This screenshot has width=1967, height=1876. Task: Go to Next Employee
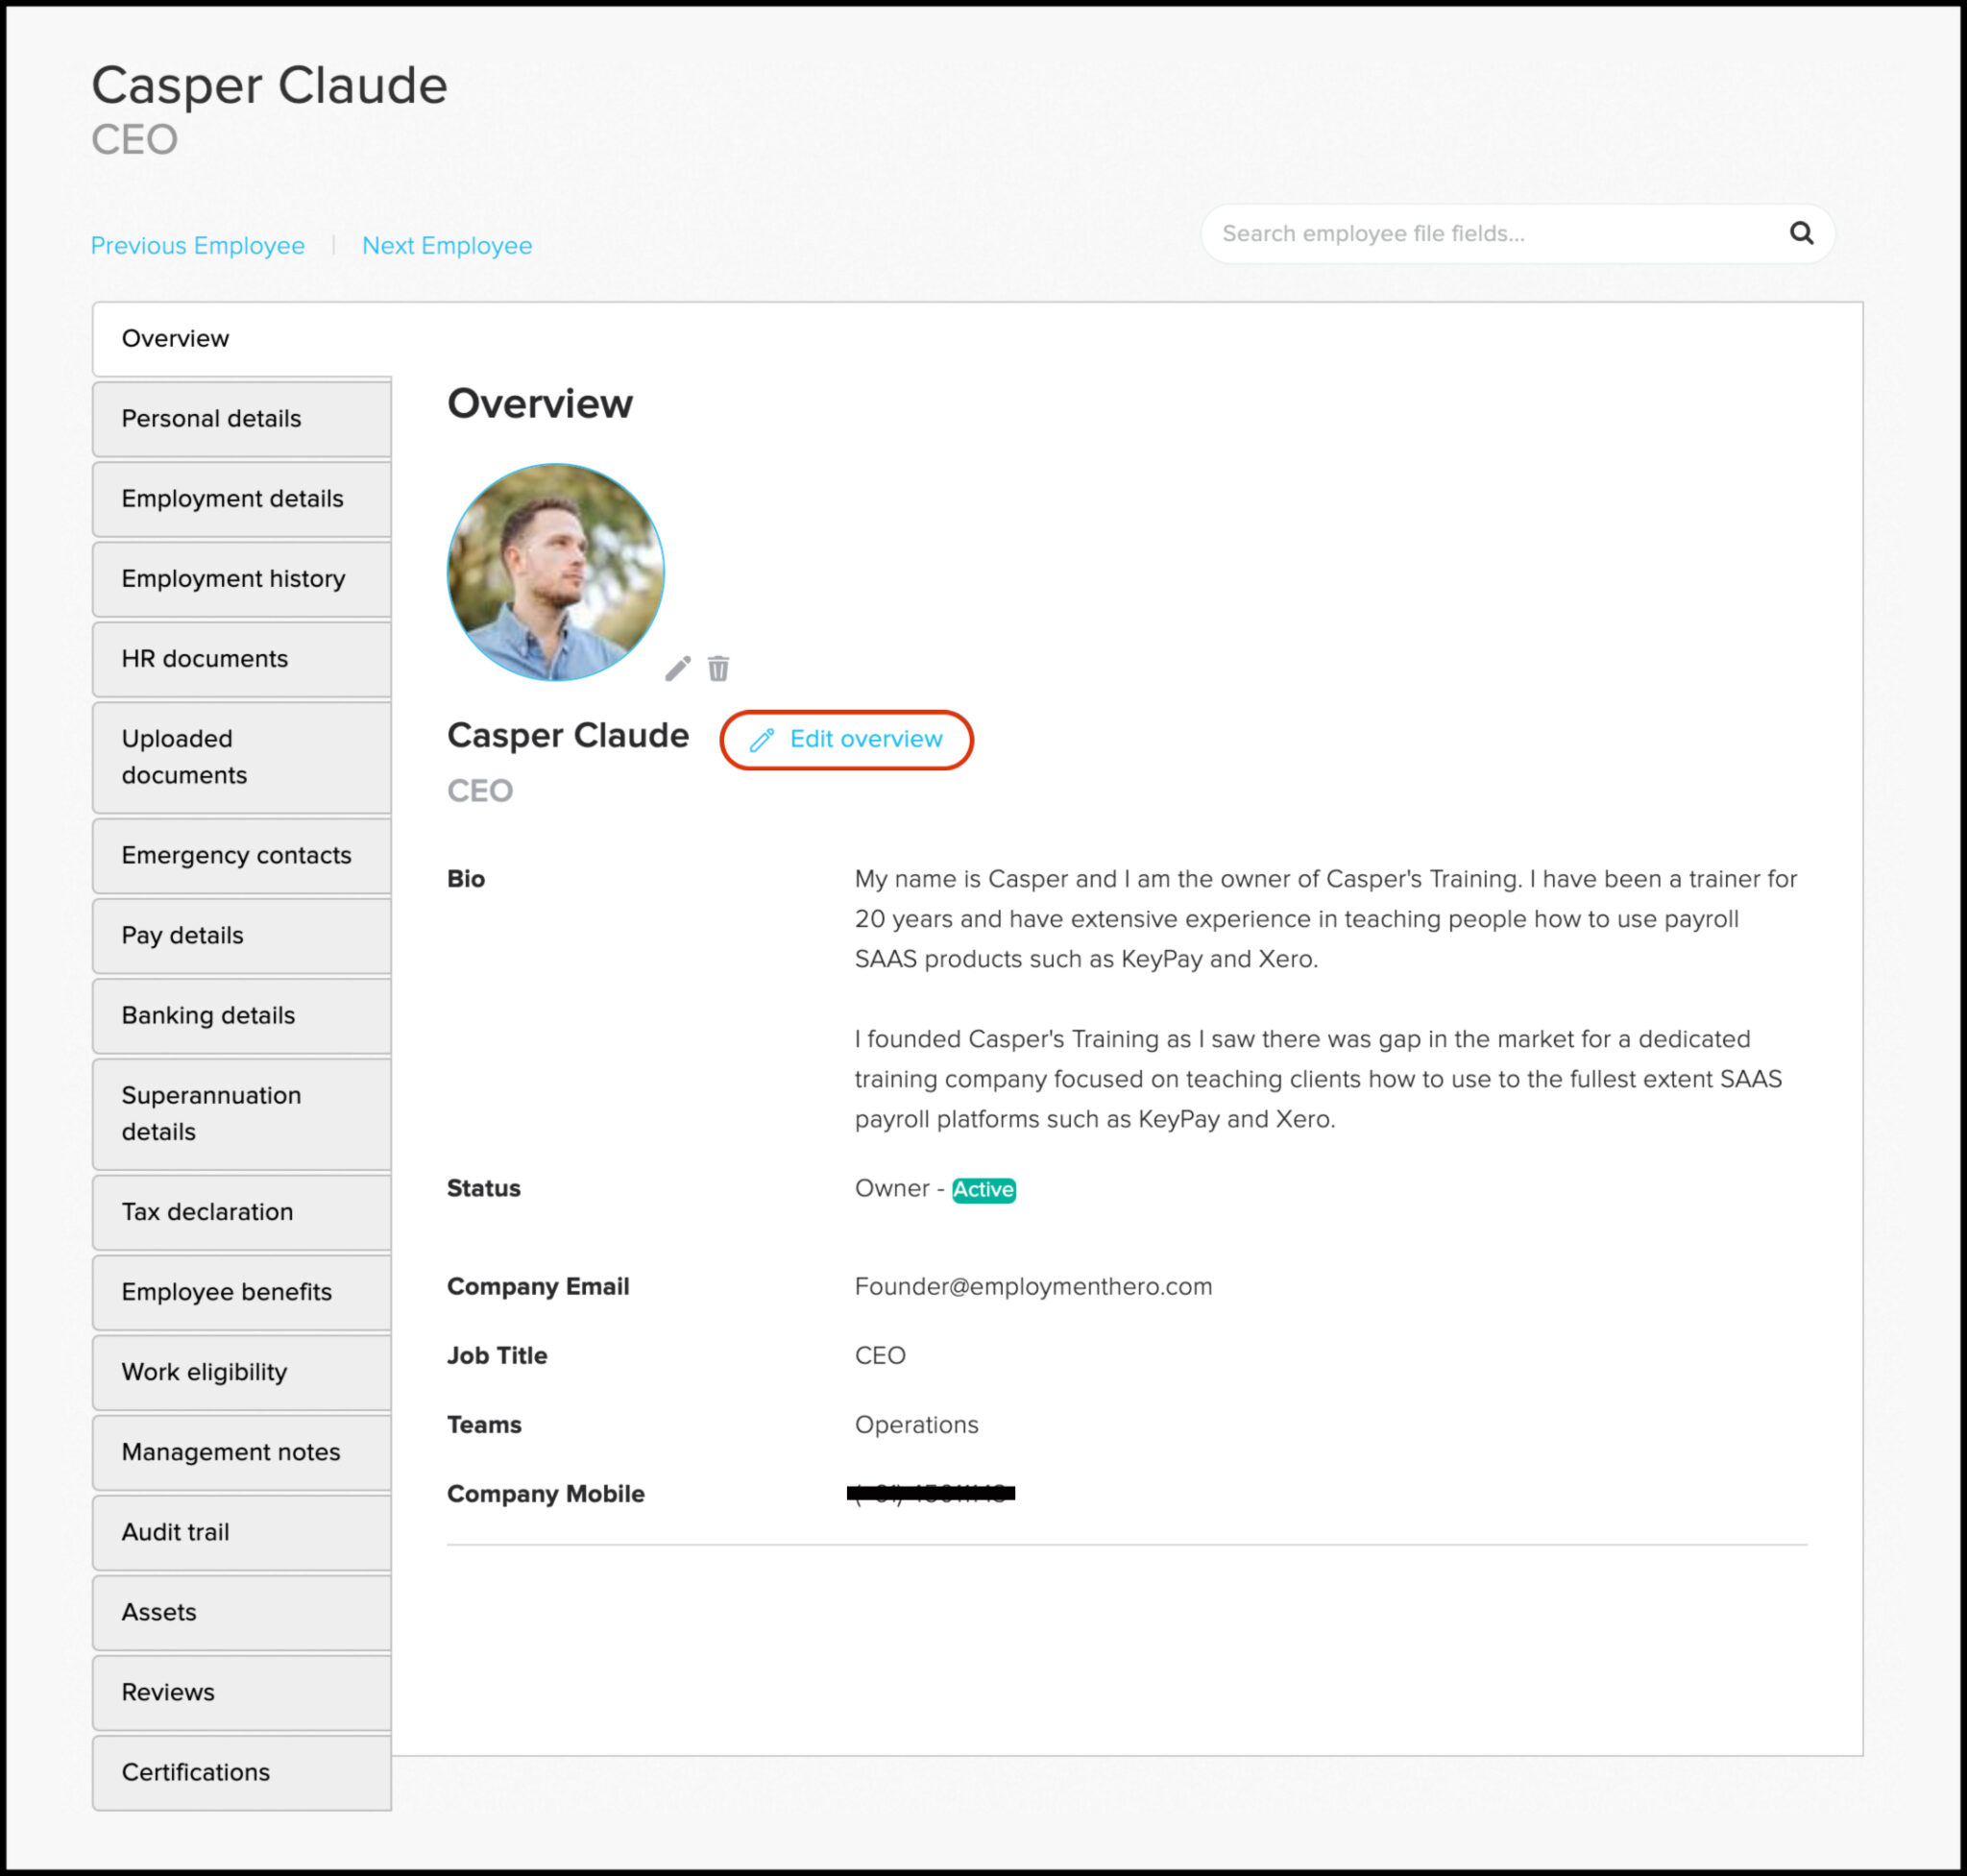coord(446,245)
